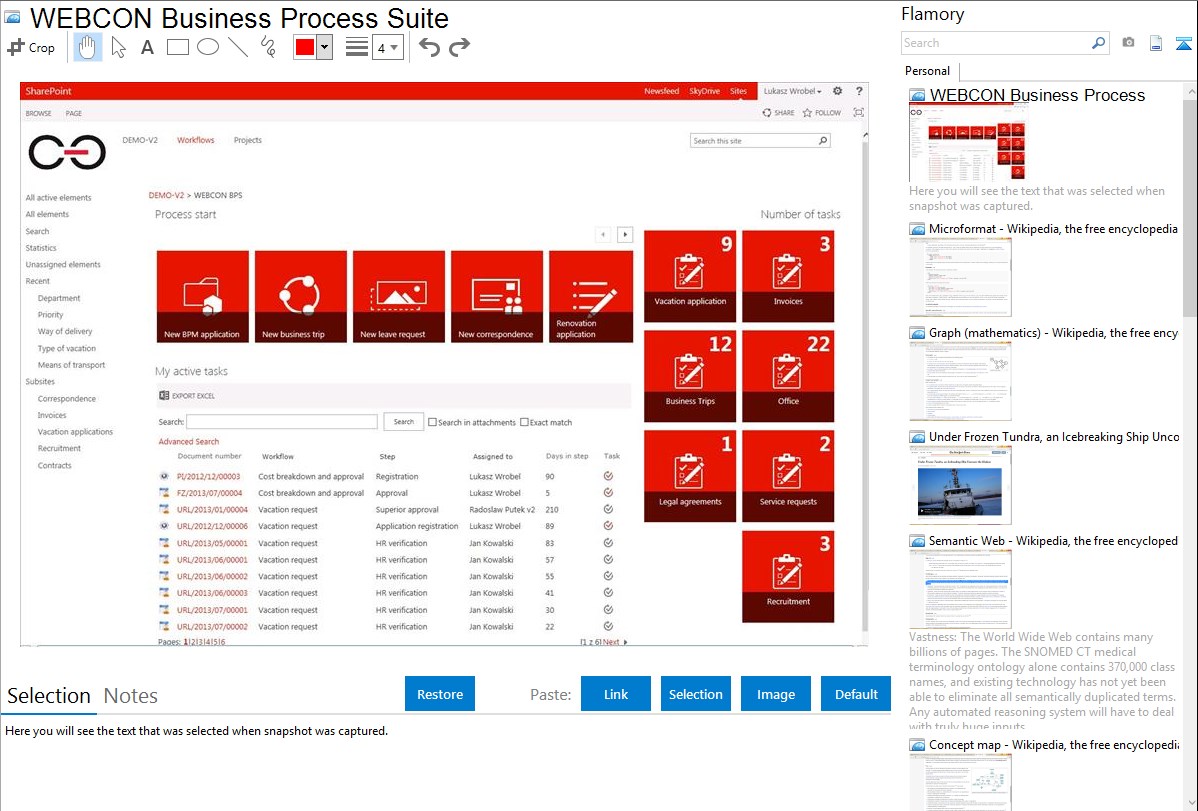The height and width of the screenshot is (811, 1198).
Task: Open New correspondence tile
Action: tap(497, 297)
